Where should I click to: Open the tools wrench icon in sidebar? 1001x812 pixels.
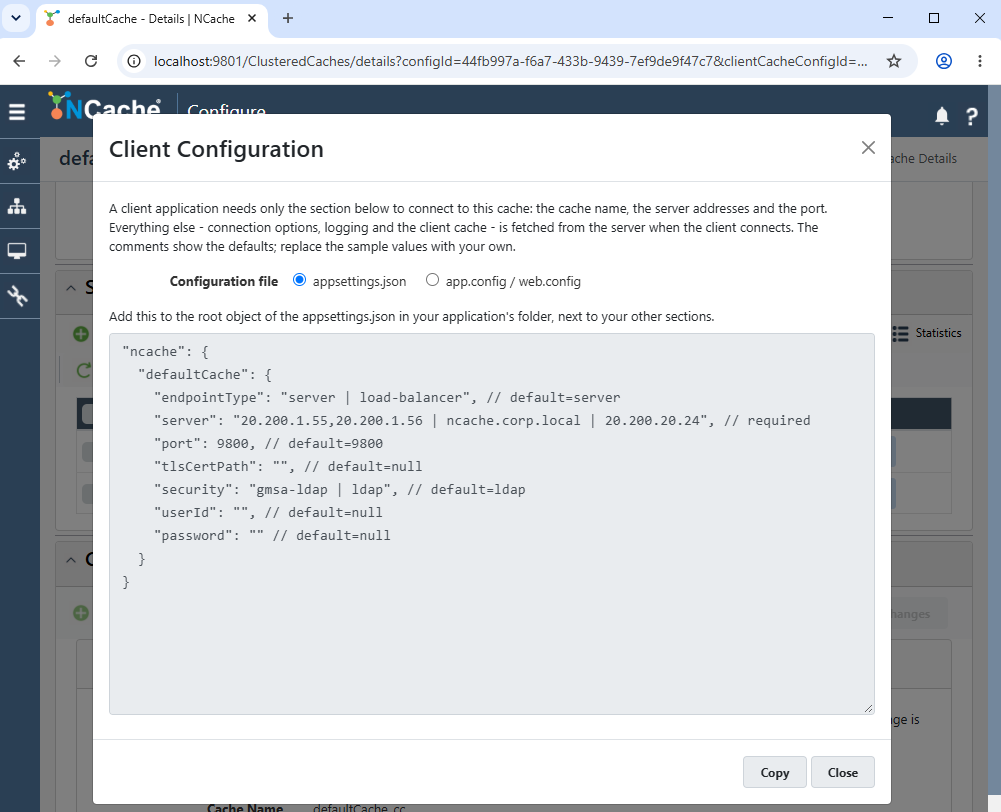point(17,296)
